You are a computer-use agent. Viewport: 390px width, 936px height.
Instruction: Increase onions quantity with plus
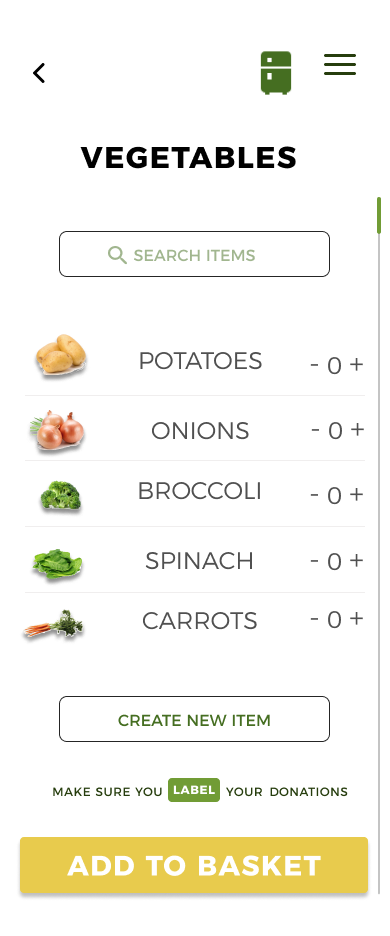point(357,429)
